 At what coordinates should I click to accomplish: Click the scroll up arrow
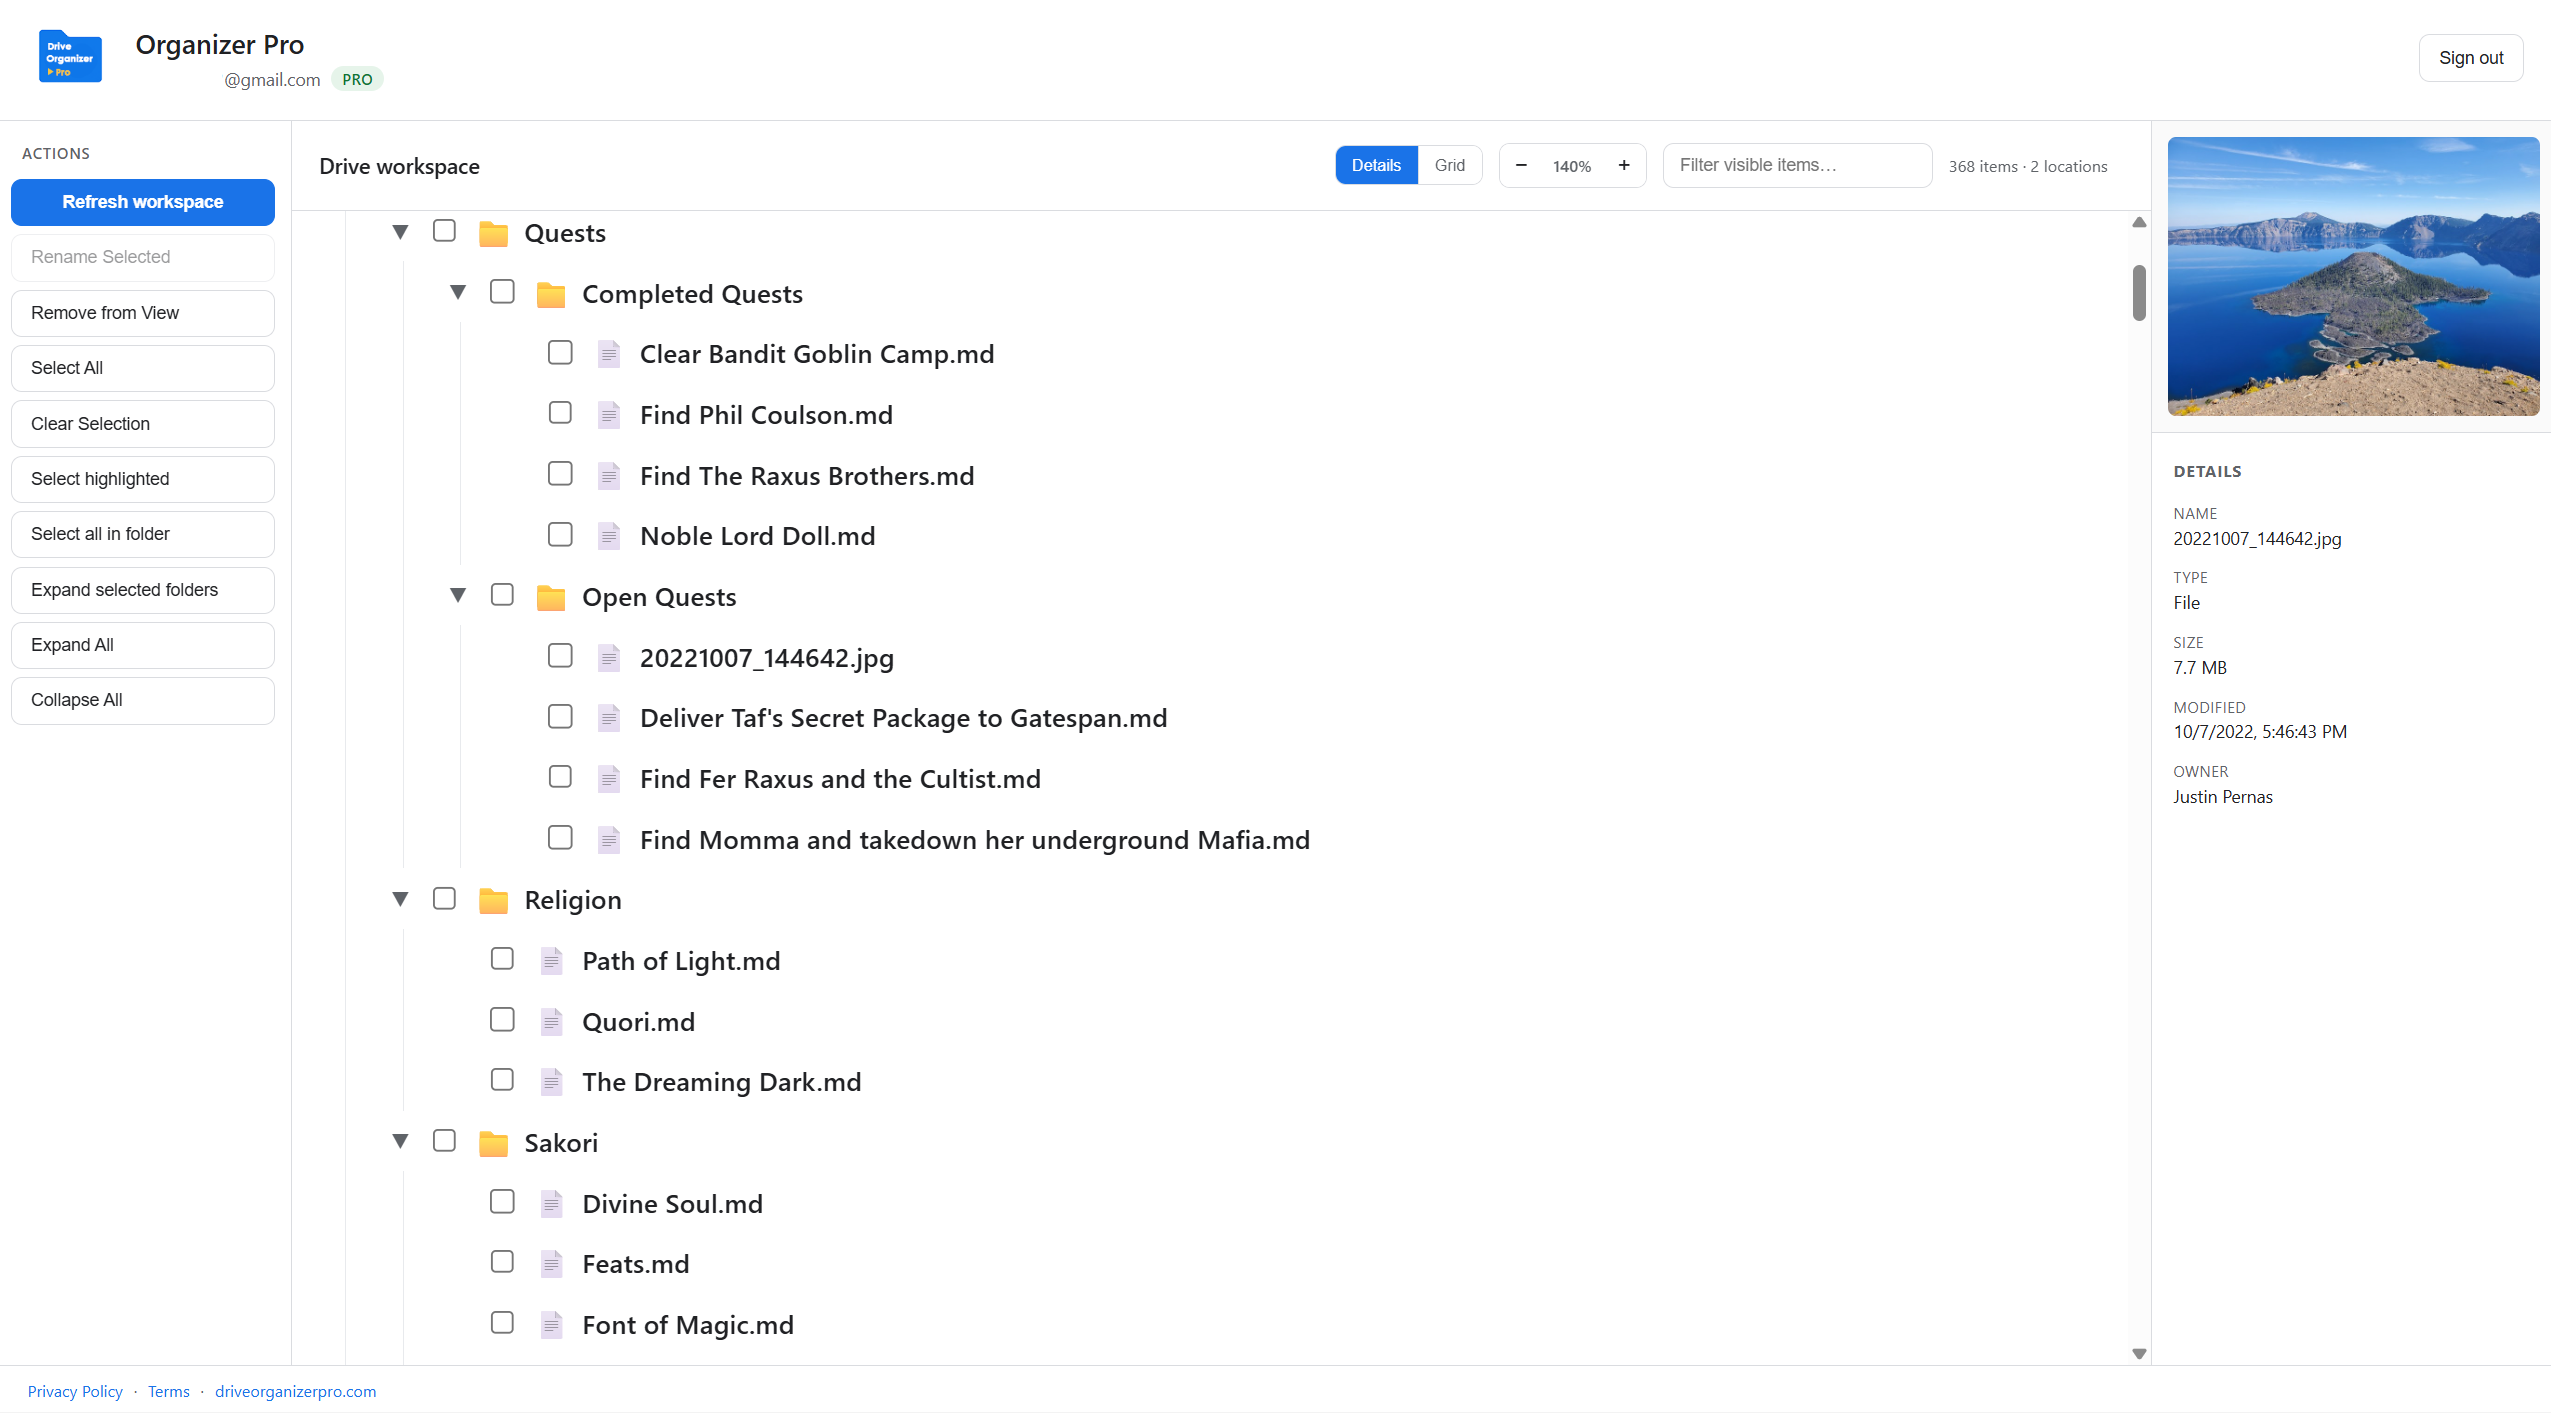[2139, 222]
